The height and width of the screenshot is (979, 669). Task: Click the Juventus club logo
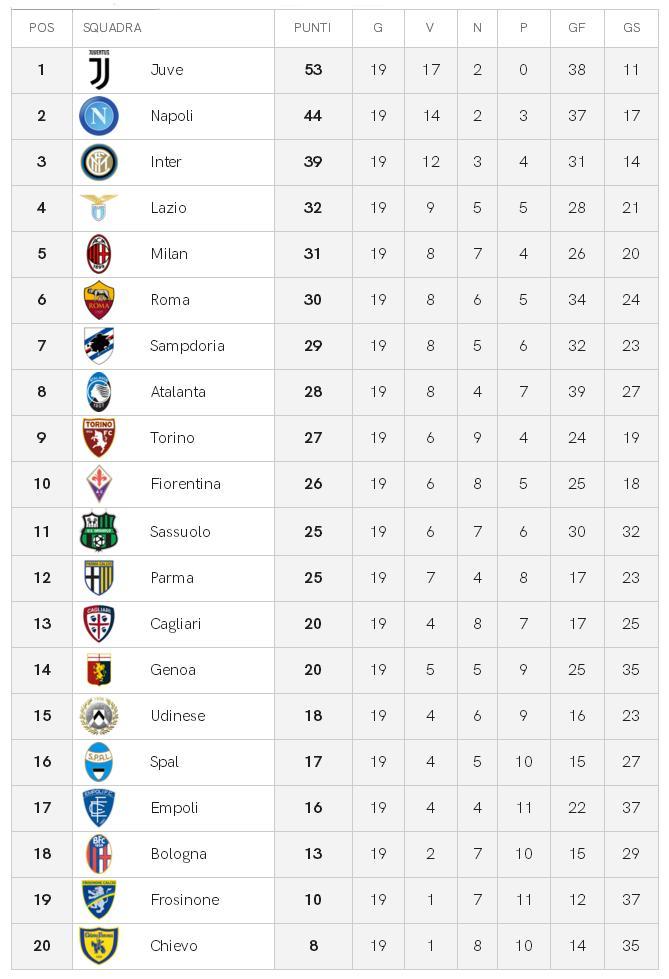[x=99, y=70]
